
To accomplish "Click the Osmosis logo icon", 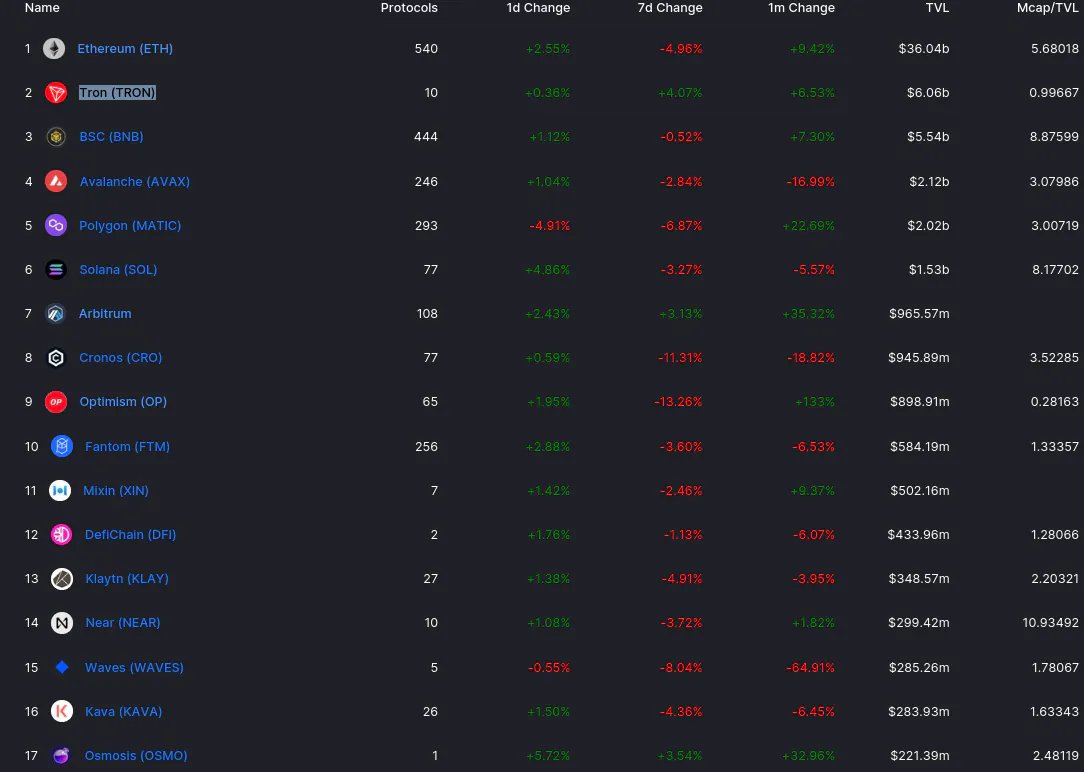I will (x=62, y=755).
